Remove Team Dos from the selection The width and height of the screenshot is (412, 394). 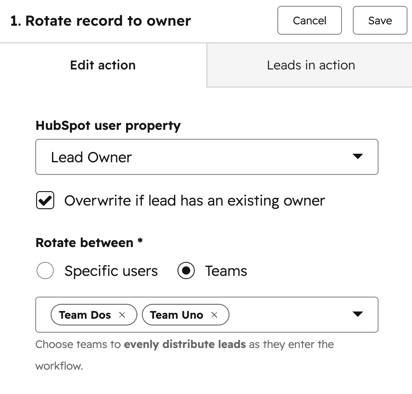click(122, 315)
